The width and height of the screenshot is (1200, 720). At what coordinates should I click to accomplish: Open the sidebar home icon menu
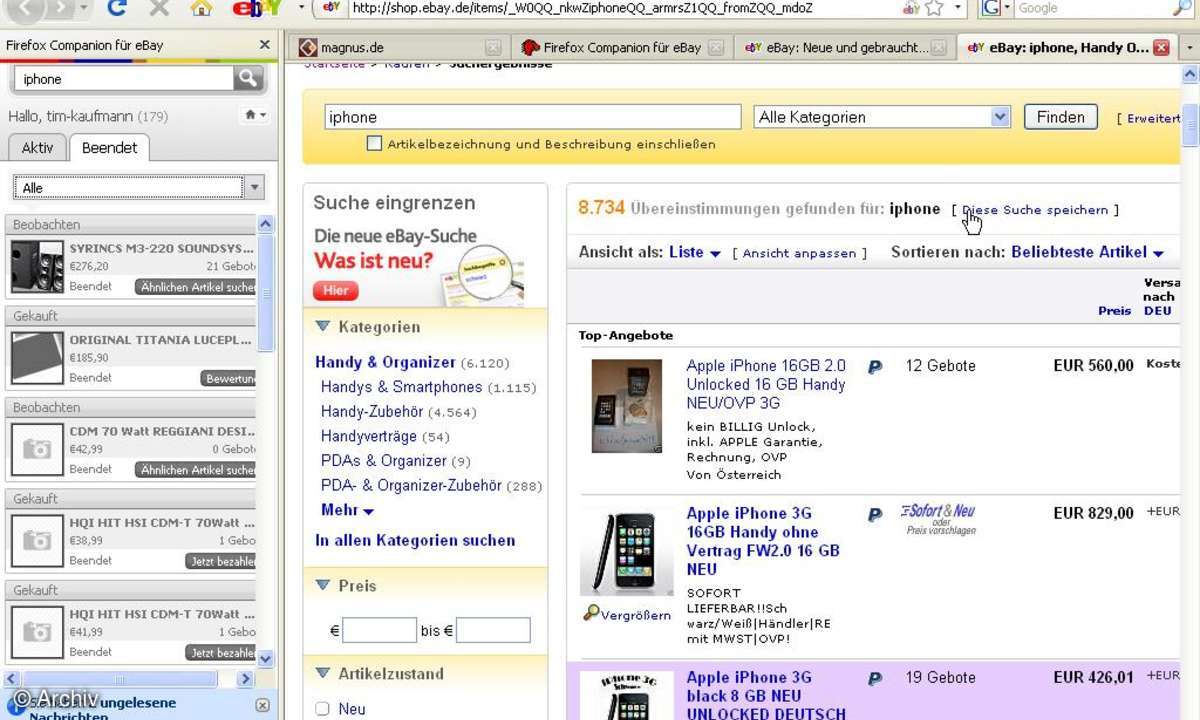(255, 116)
